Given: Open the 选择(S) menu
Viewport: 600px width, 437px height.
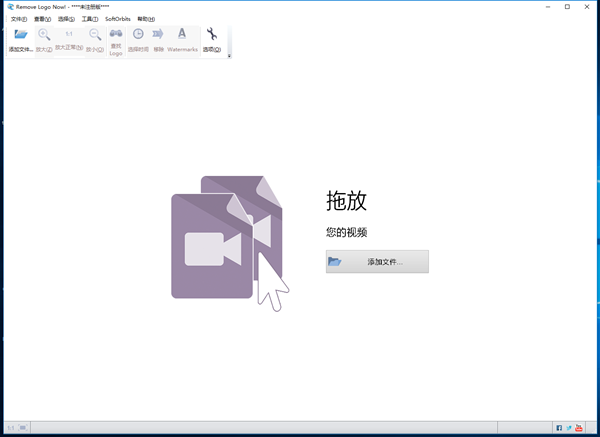Looking at the screenshot, I should [x=66, y=19].
